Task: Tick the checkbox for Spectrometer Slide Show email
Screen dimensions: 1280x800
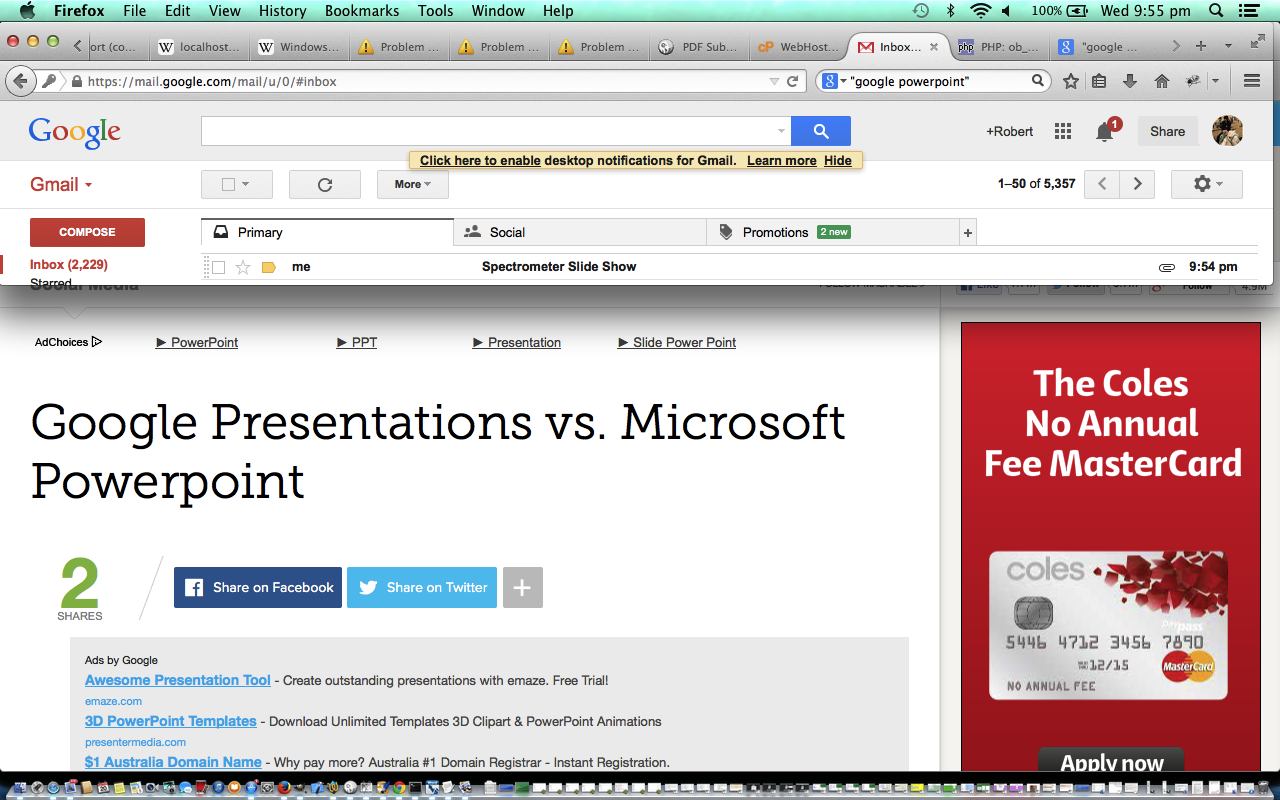Action: pyautogui.click(x=218, y=267)
